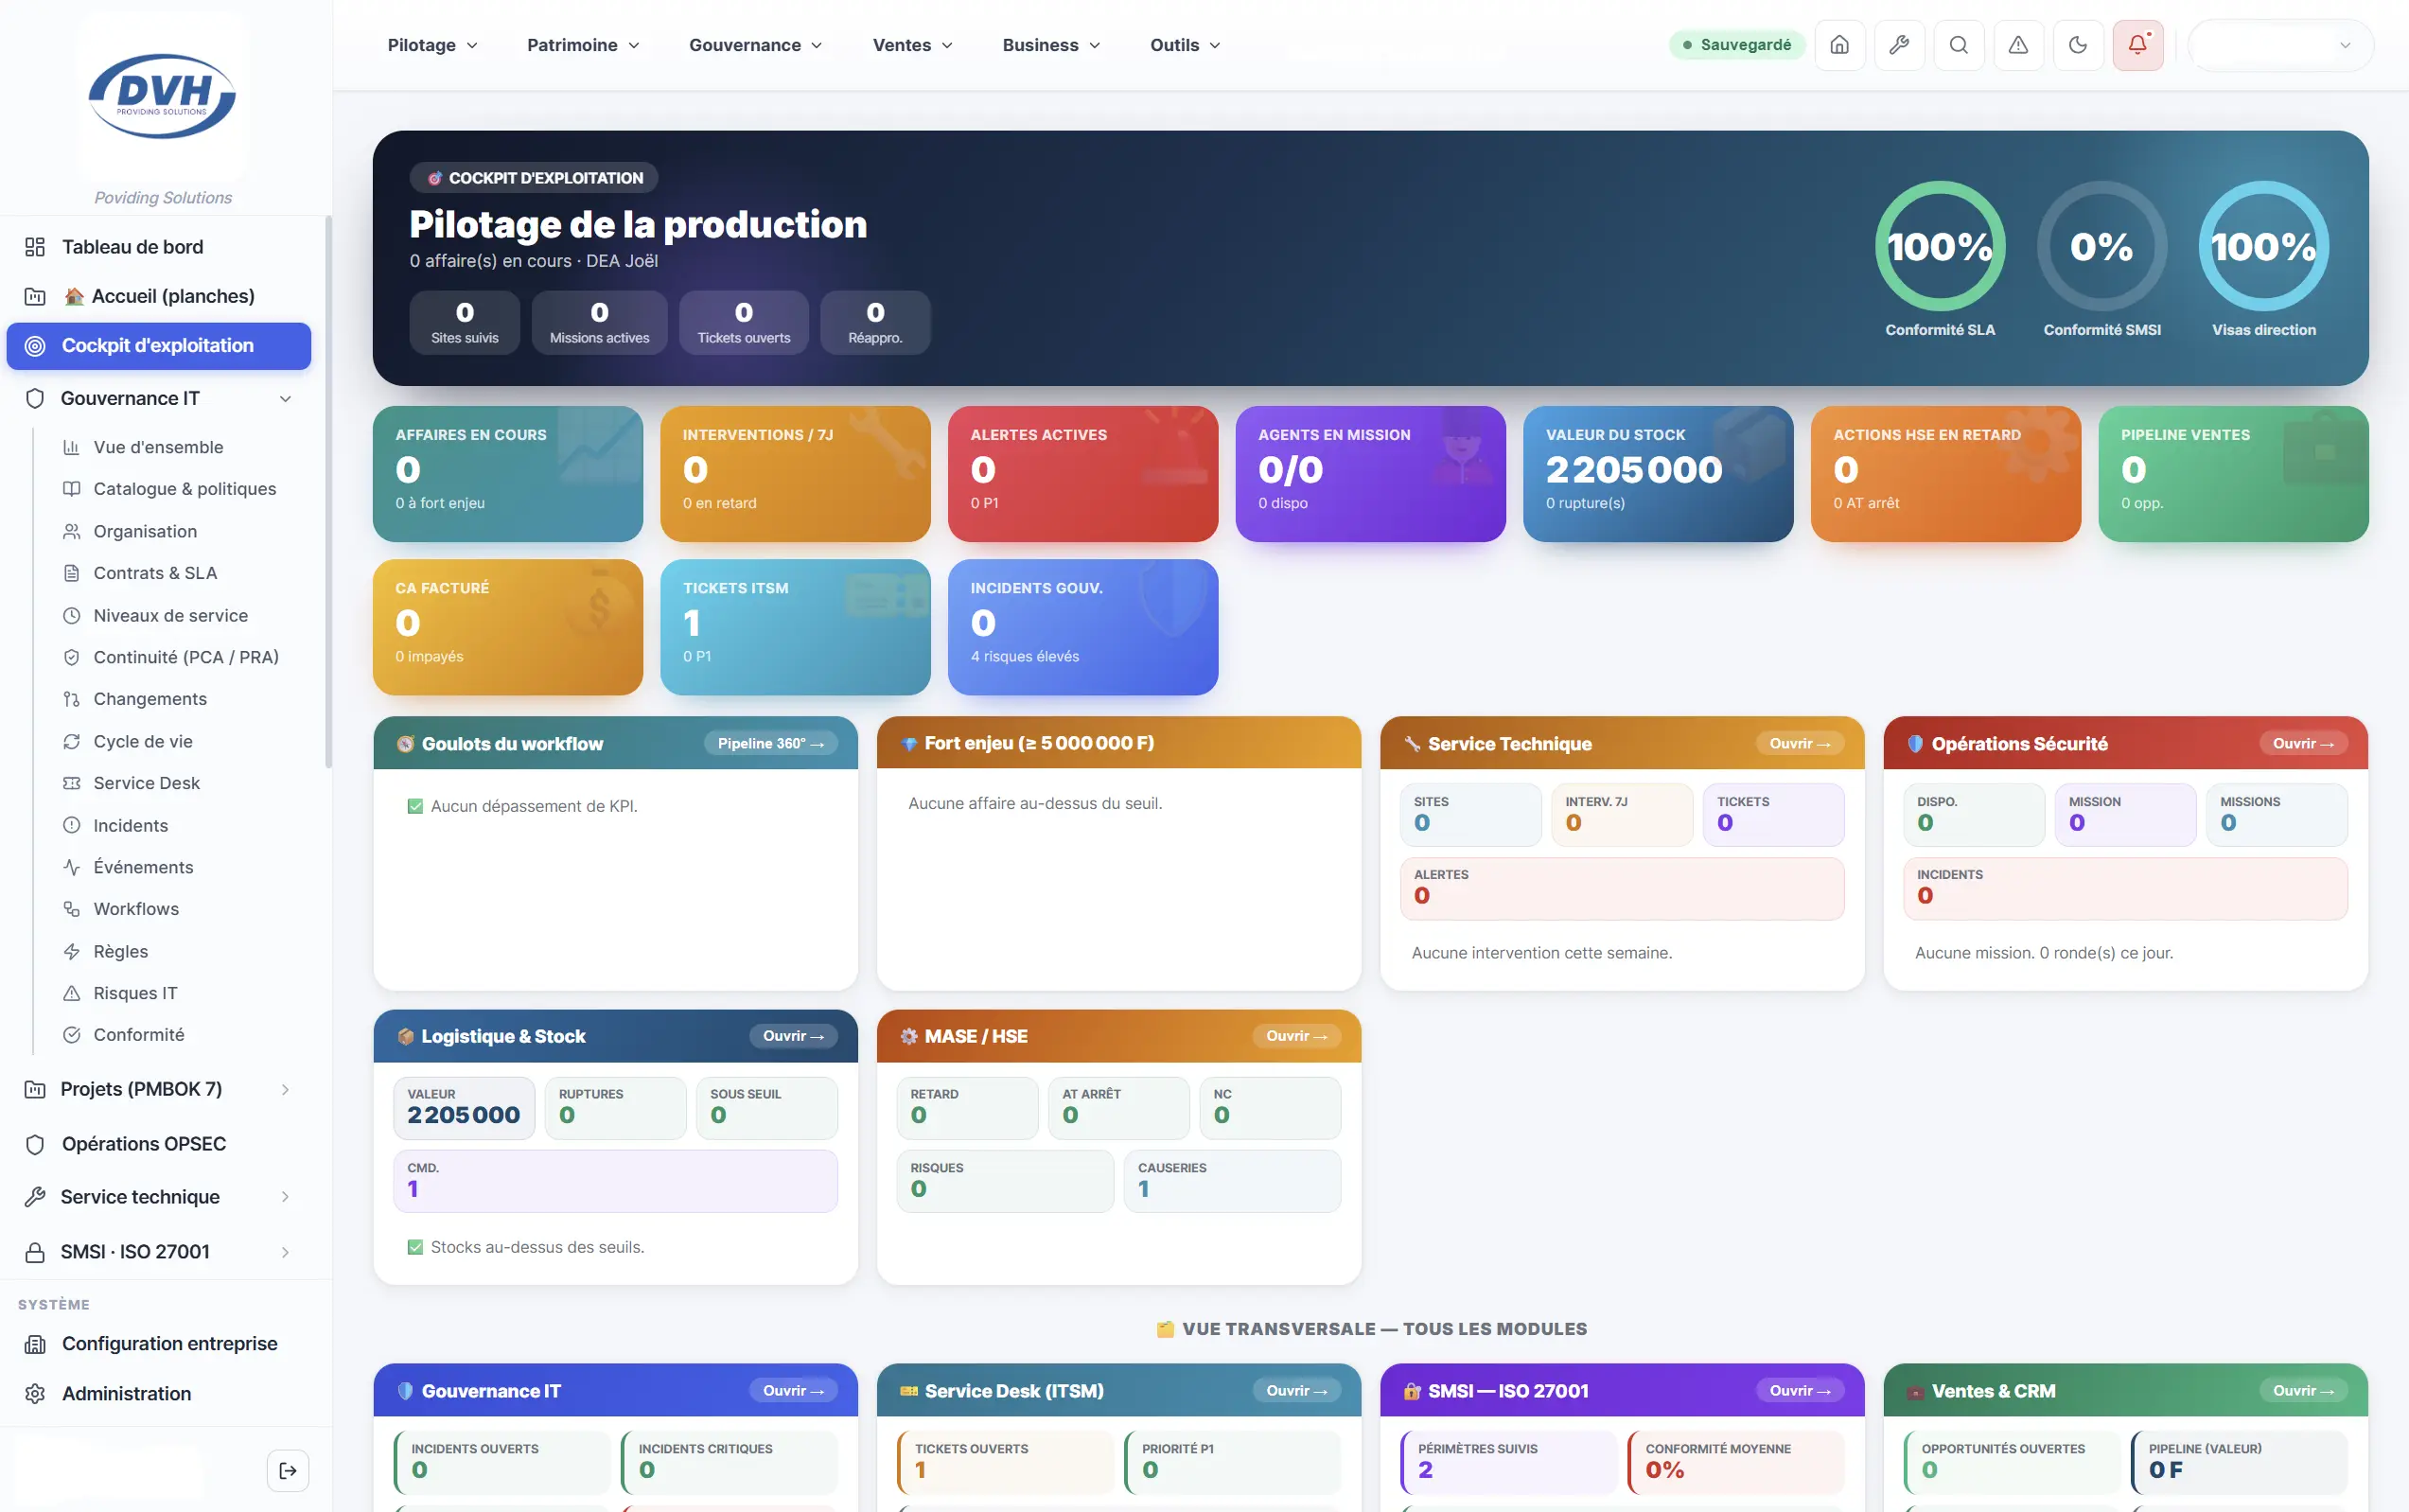
Task: Click the Vue d'ensemble chart icon
Action: coord(71,447)
